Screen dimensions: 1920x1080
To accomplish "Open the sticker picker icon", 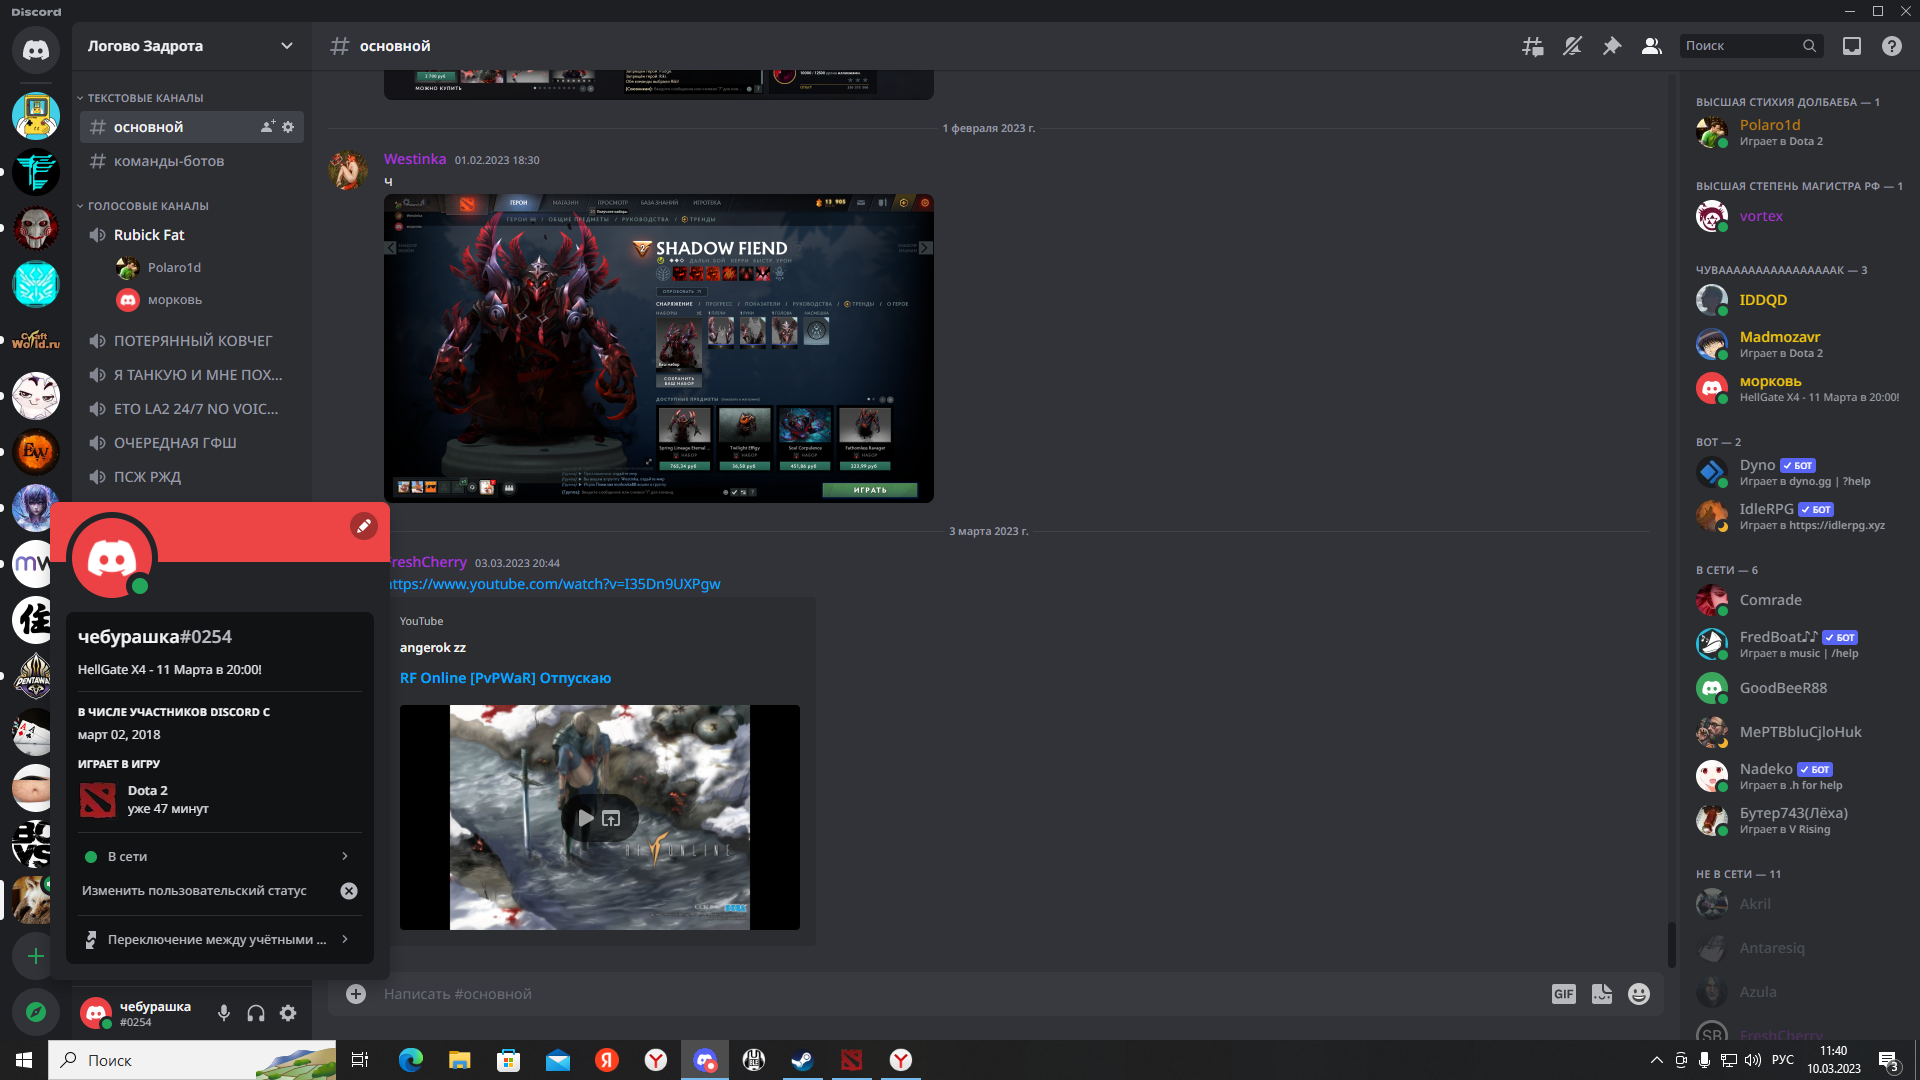I will point(1602,994).
